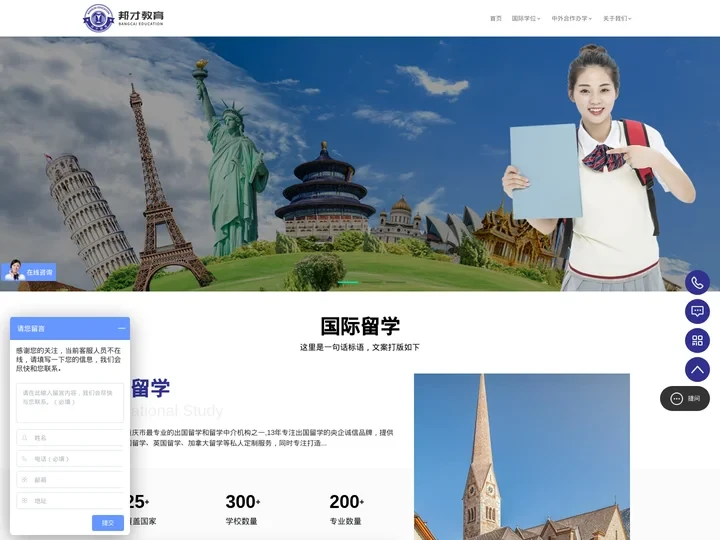Focus the message content textarea
Image resolution: width=720 pixels, height=540 pixels.
[70, 403]
